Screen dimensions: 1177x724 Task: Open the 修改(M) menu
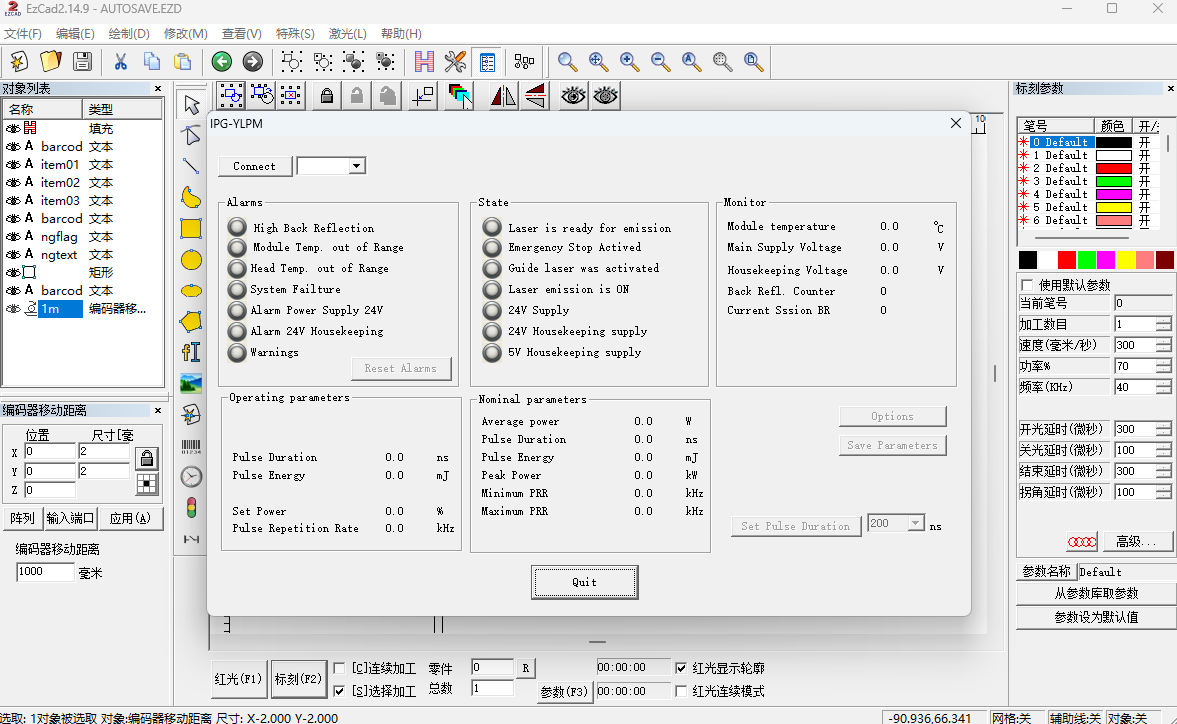pos(185,34)
